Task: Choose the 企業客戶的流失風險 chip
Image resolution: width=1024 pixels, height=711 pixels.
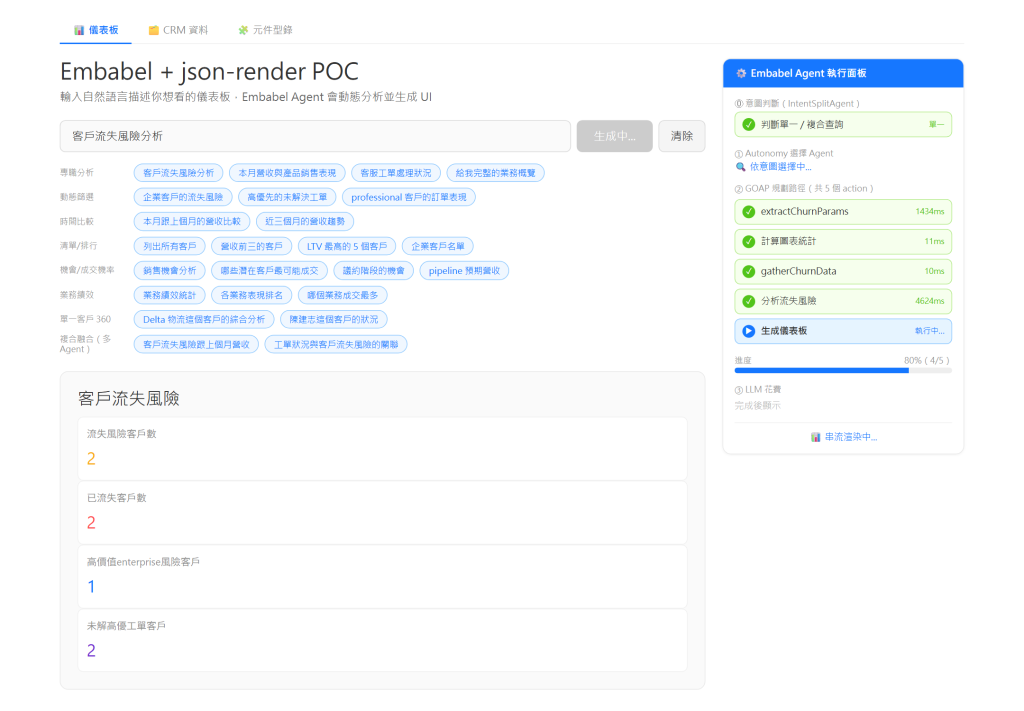Action: pos(183,197)
